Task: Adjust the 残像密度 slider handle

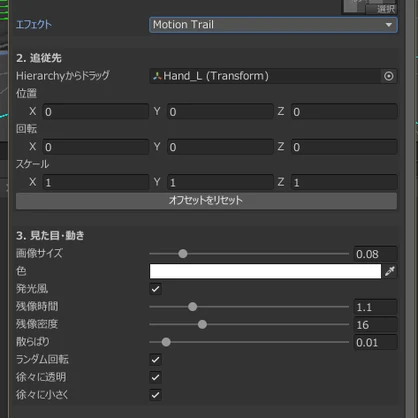Action: click(202, 324)
